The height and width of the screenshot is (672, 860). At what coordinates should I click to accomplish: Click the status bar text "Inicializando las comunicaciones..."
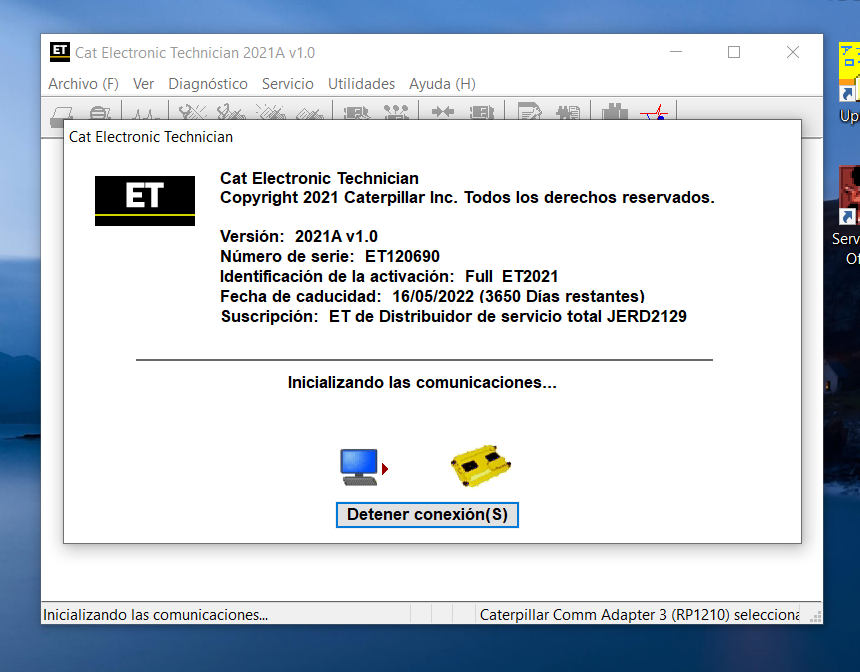(x=156, y=615)
